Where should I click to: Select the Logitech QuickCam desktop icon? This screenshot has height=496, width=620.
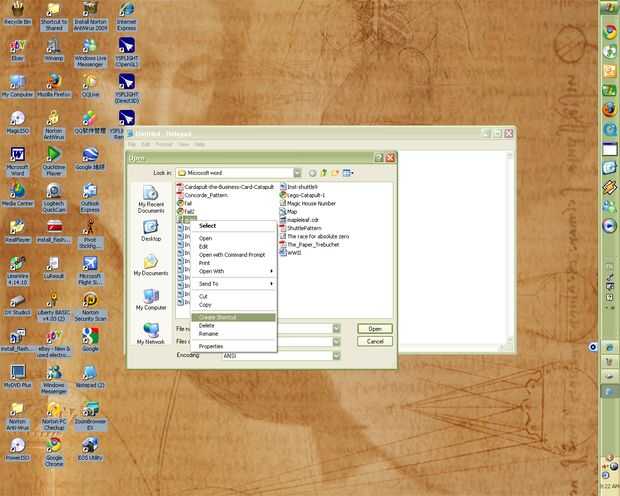point(54,198)
